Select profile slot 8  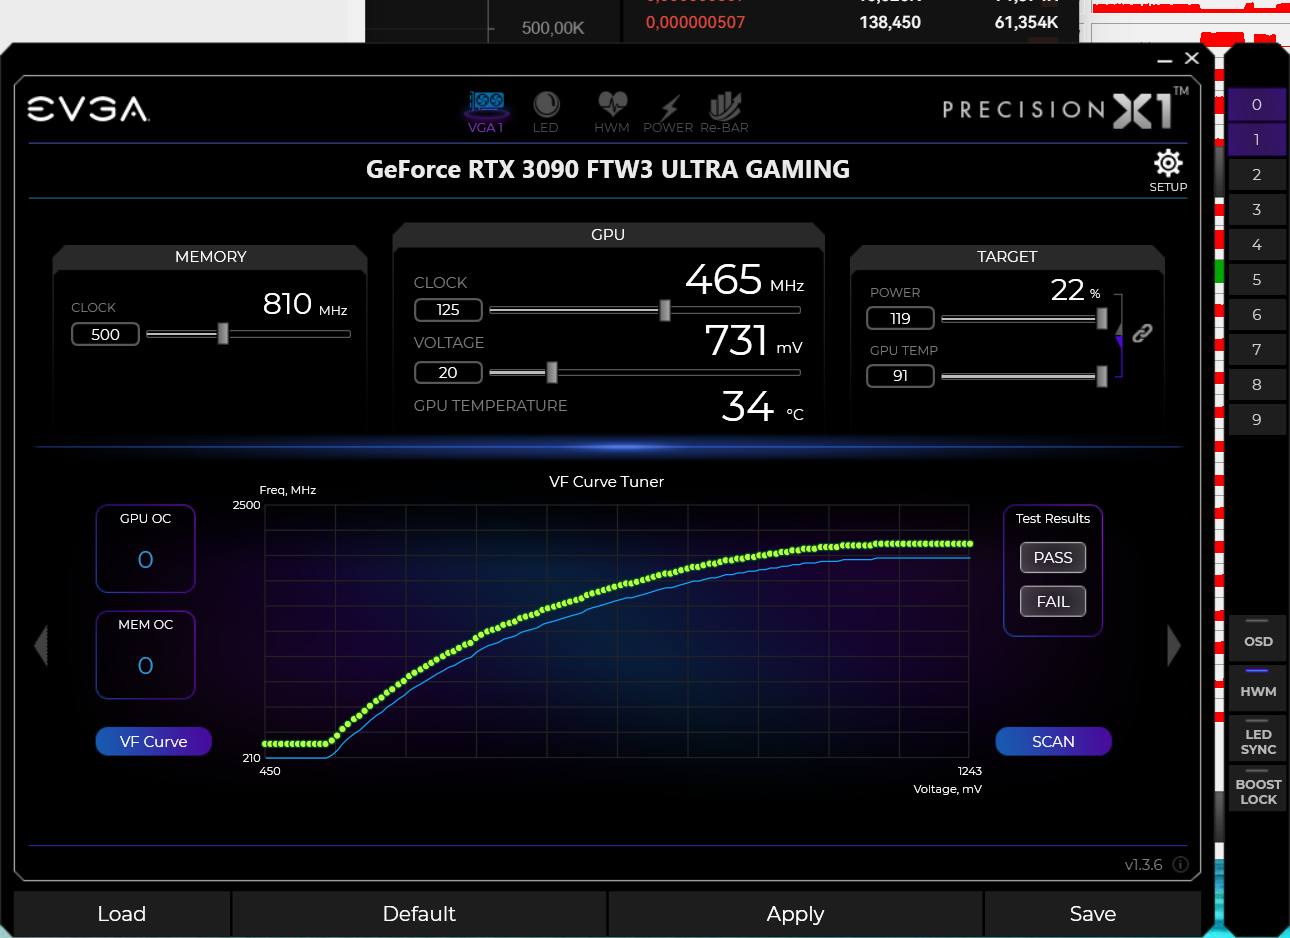click(1257, 385)
